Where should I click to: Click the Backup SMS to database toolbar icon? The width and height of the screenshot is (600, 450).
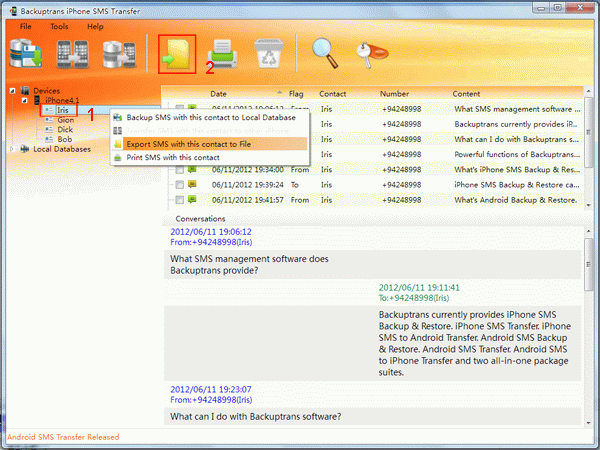click(x=26, y=54)
